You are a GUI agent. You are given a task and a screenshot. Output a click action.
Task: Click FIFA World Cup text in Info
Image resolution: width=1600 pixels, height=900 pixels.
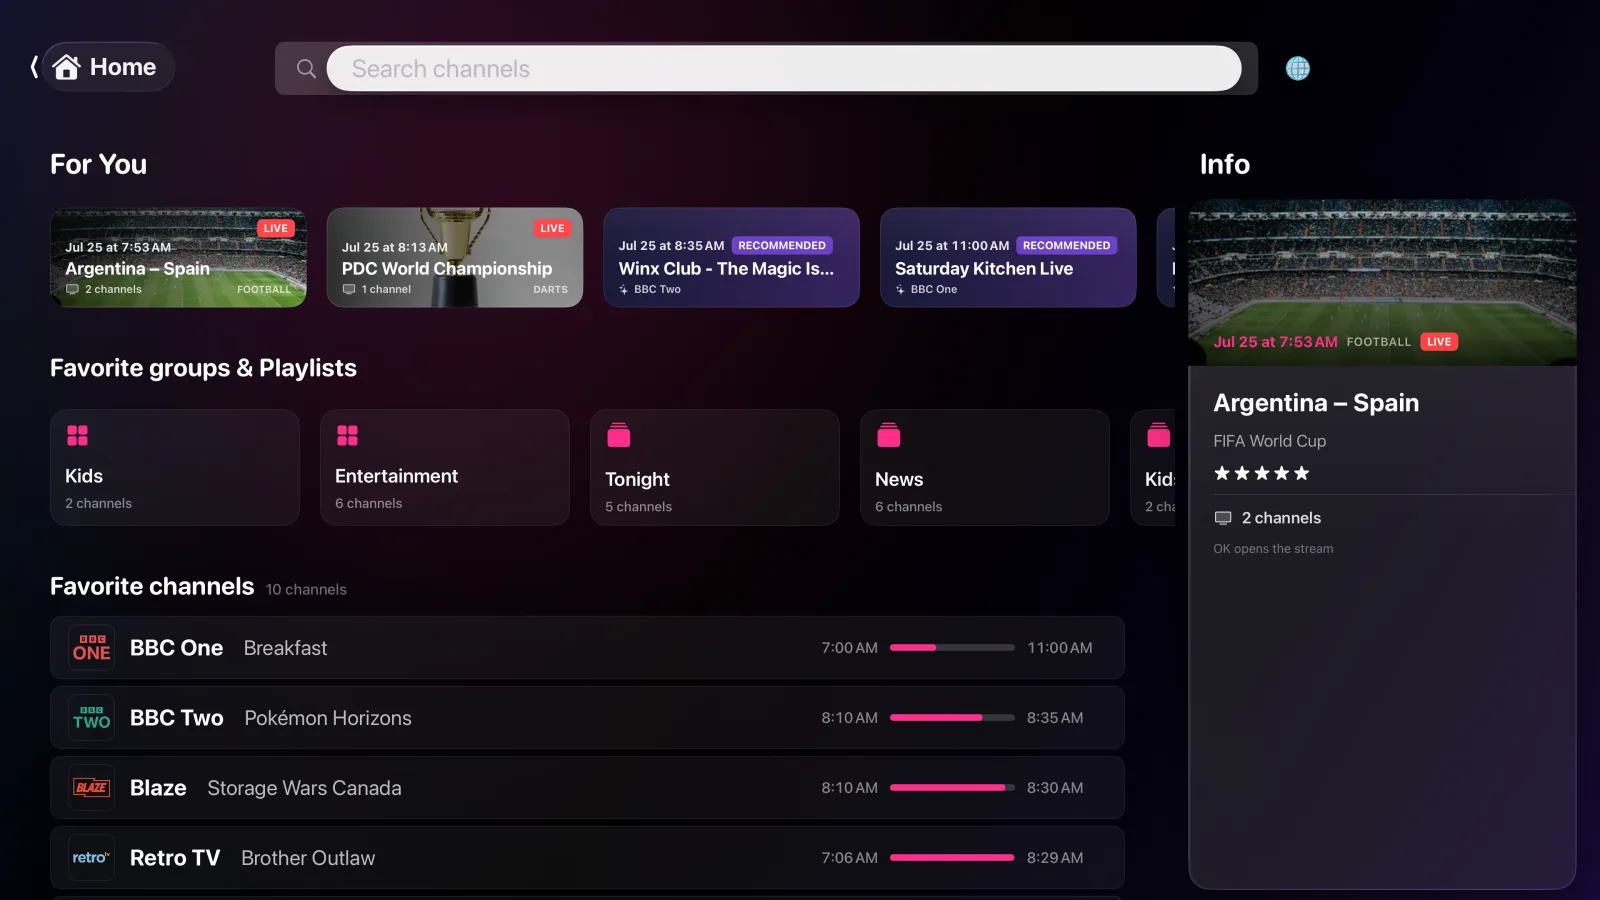coord(1269,441)
